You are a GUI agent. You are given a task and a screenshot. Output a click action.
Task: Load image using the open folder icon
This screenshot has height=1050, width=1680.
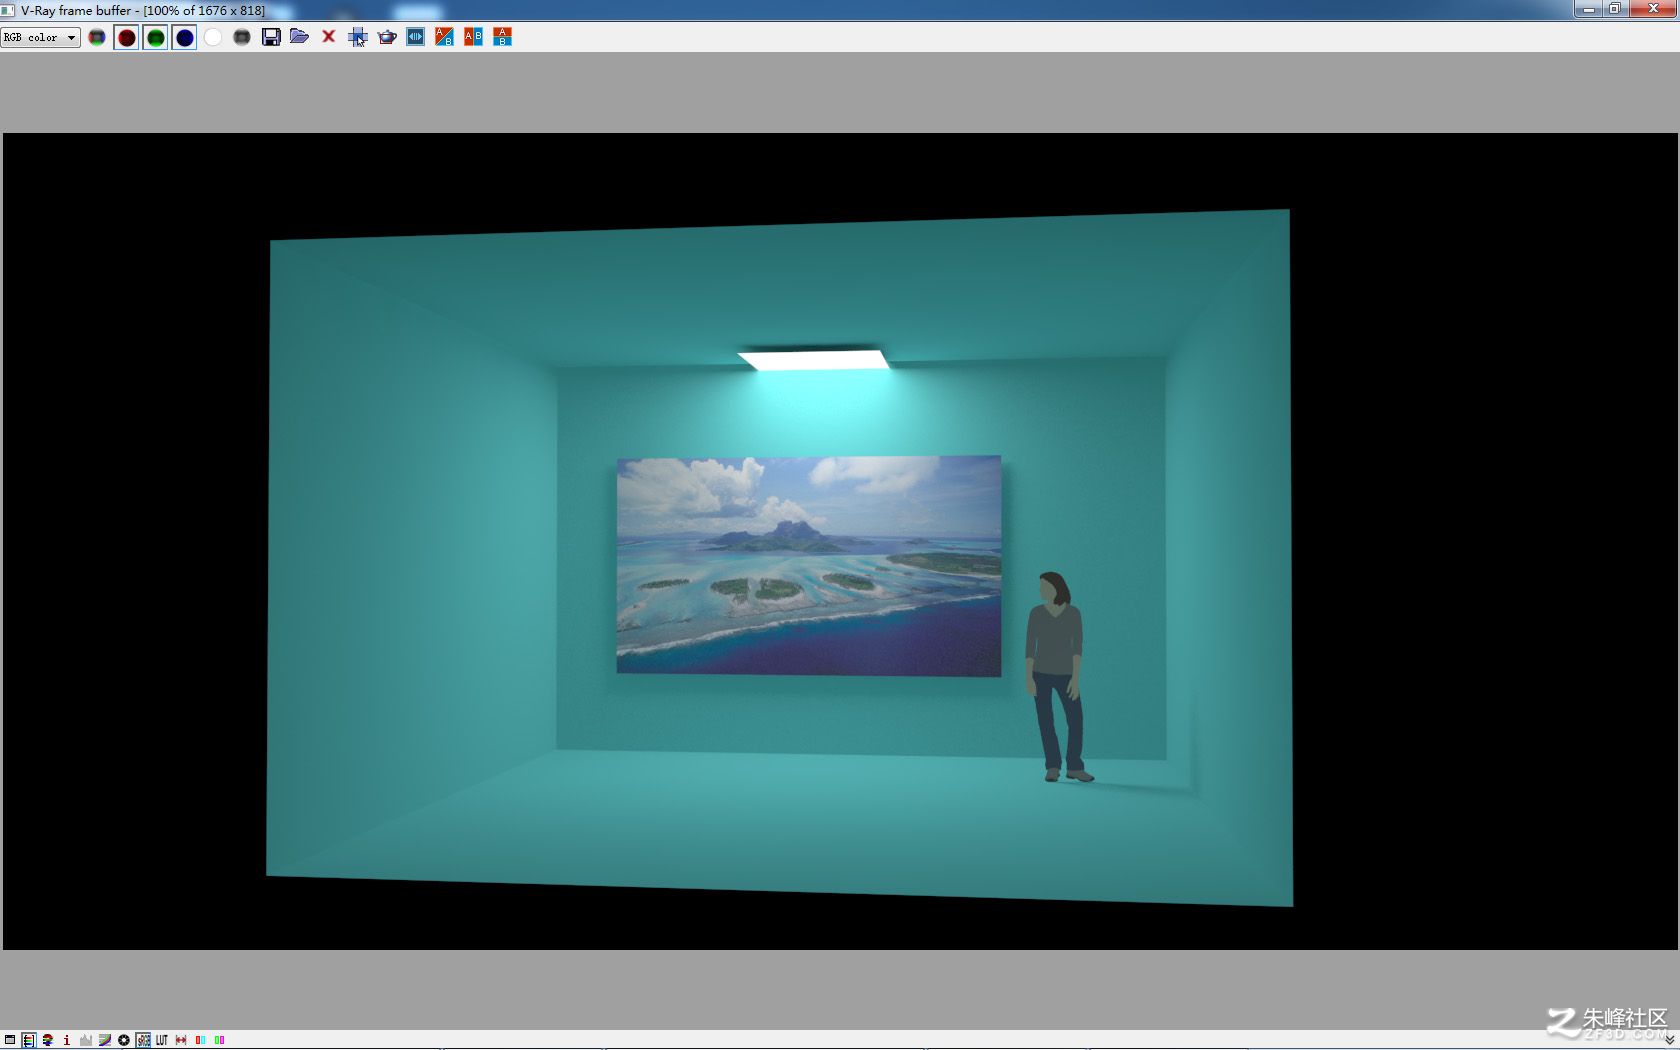pyautogui.click(x=299, y=37)
